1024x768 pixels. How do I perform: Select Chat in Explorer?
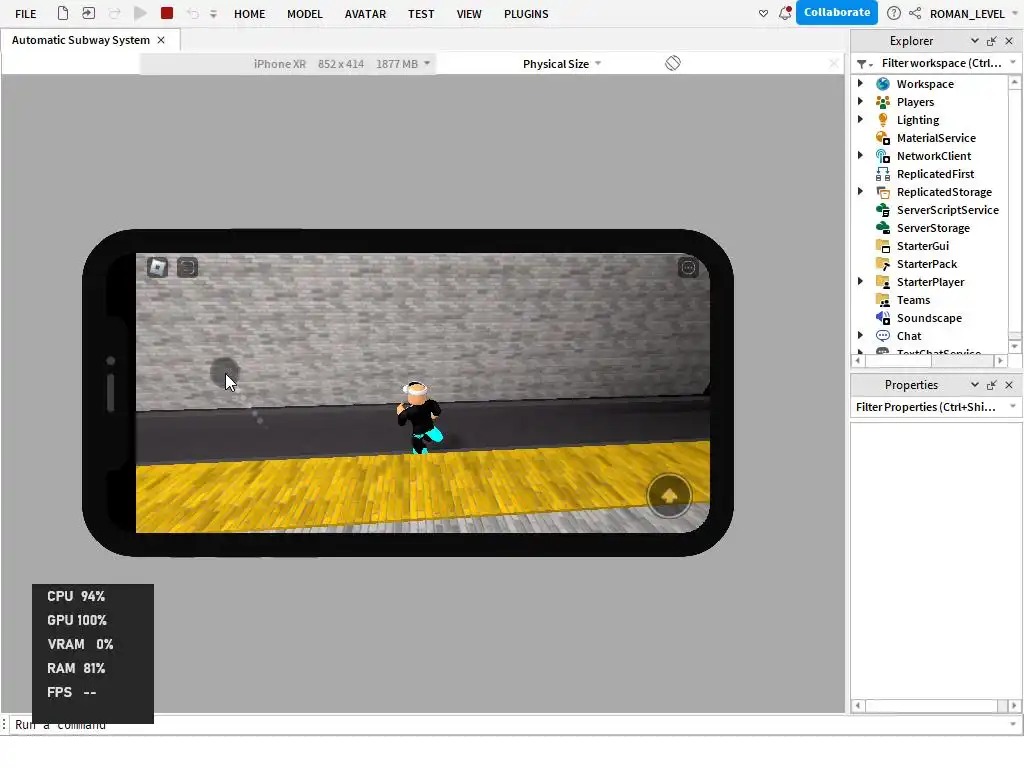[908, 336]
